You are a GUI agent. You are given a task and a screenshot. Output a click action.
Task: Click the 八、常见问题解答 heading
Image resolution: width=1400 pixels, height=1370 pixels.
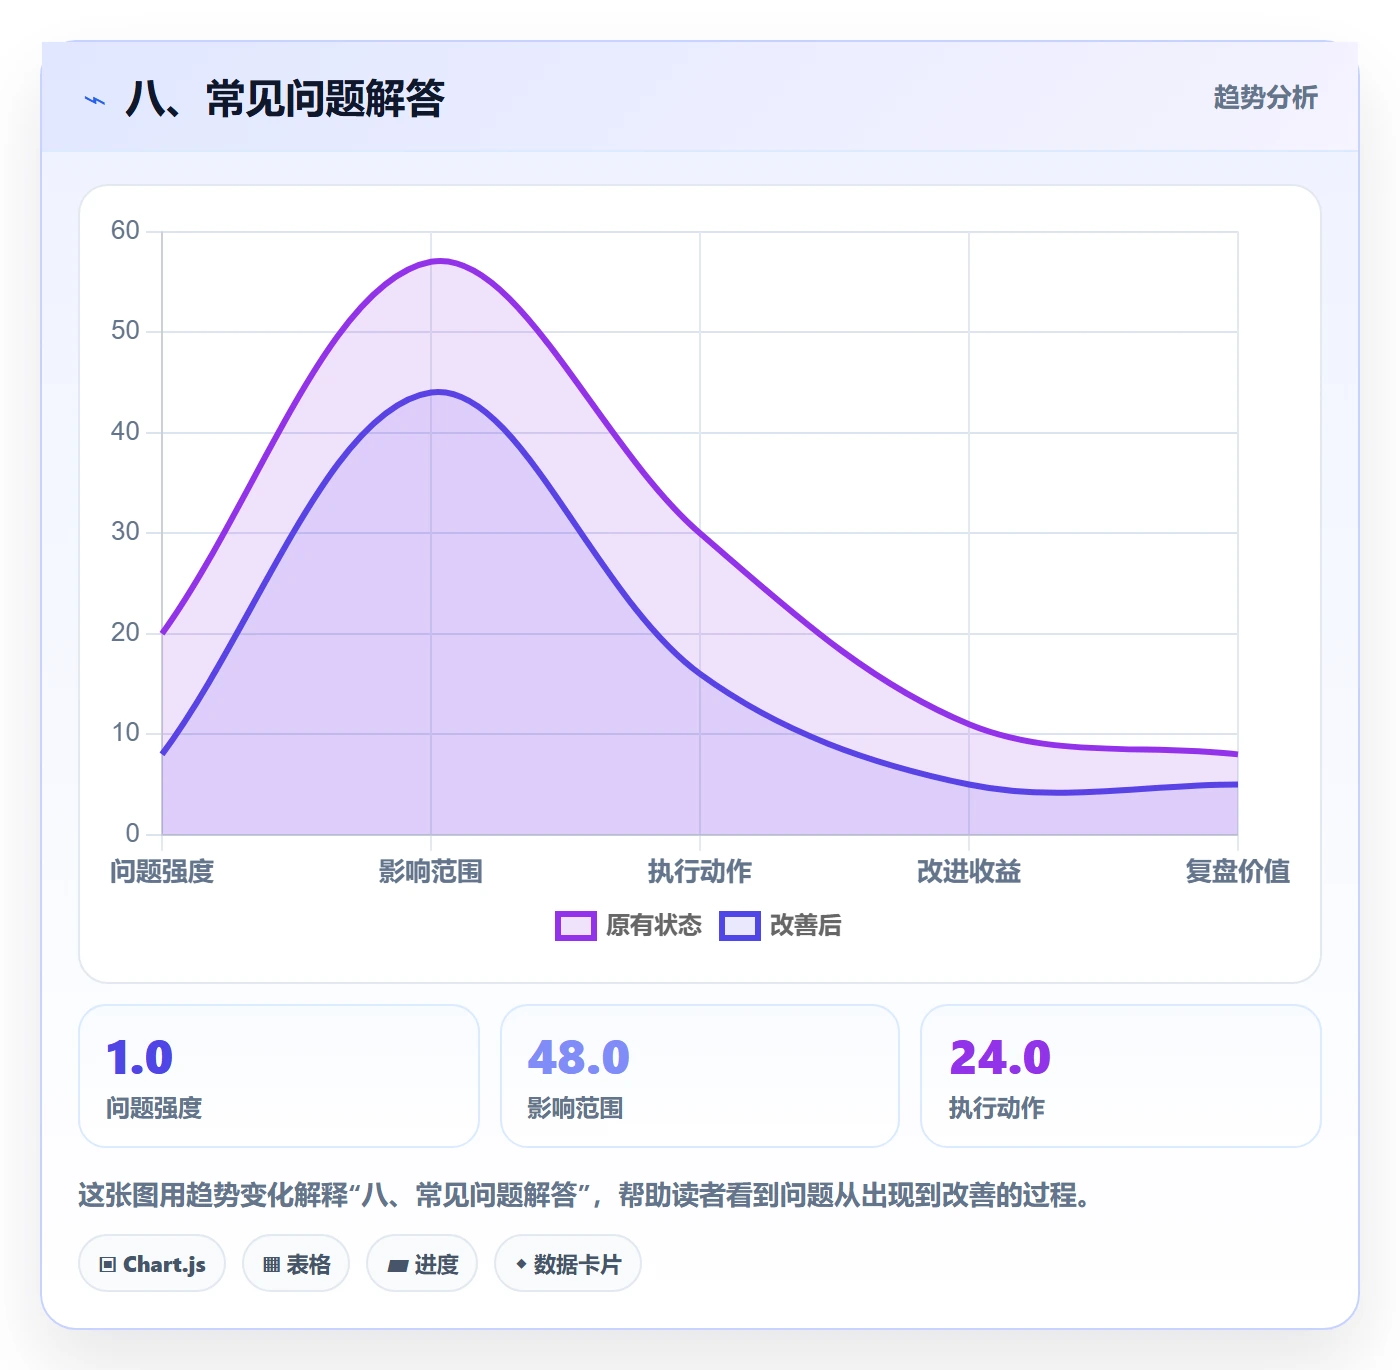point(285,99)
